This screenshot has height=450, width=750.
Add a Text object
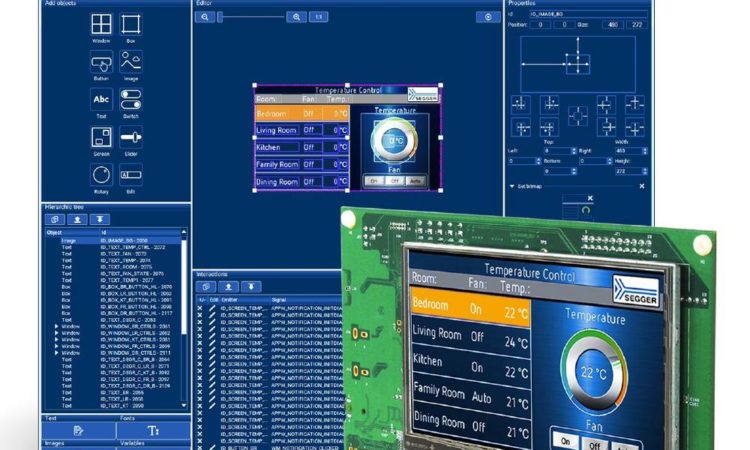[101, 101]
